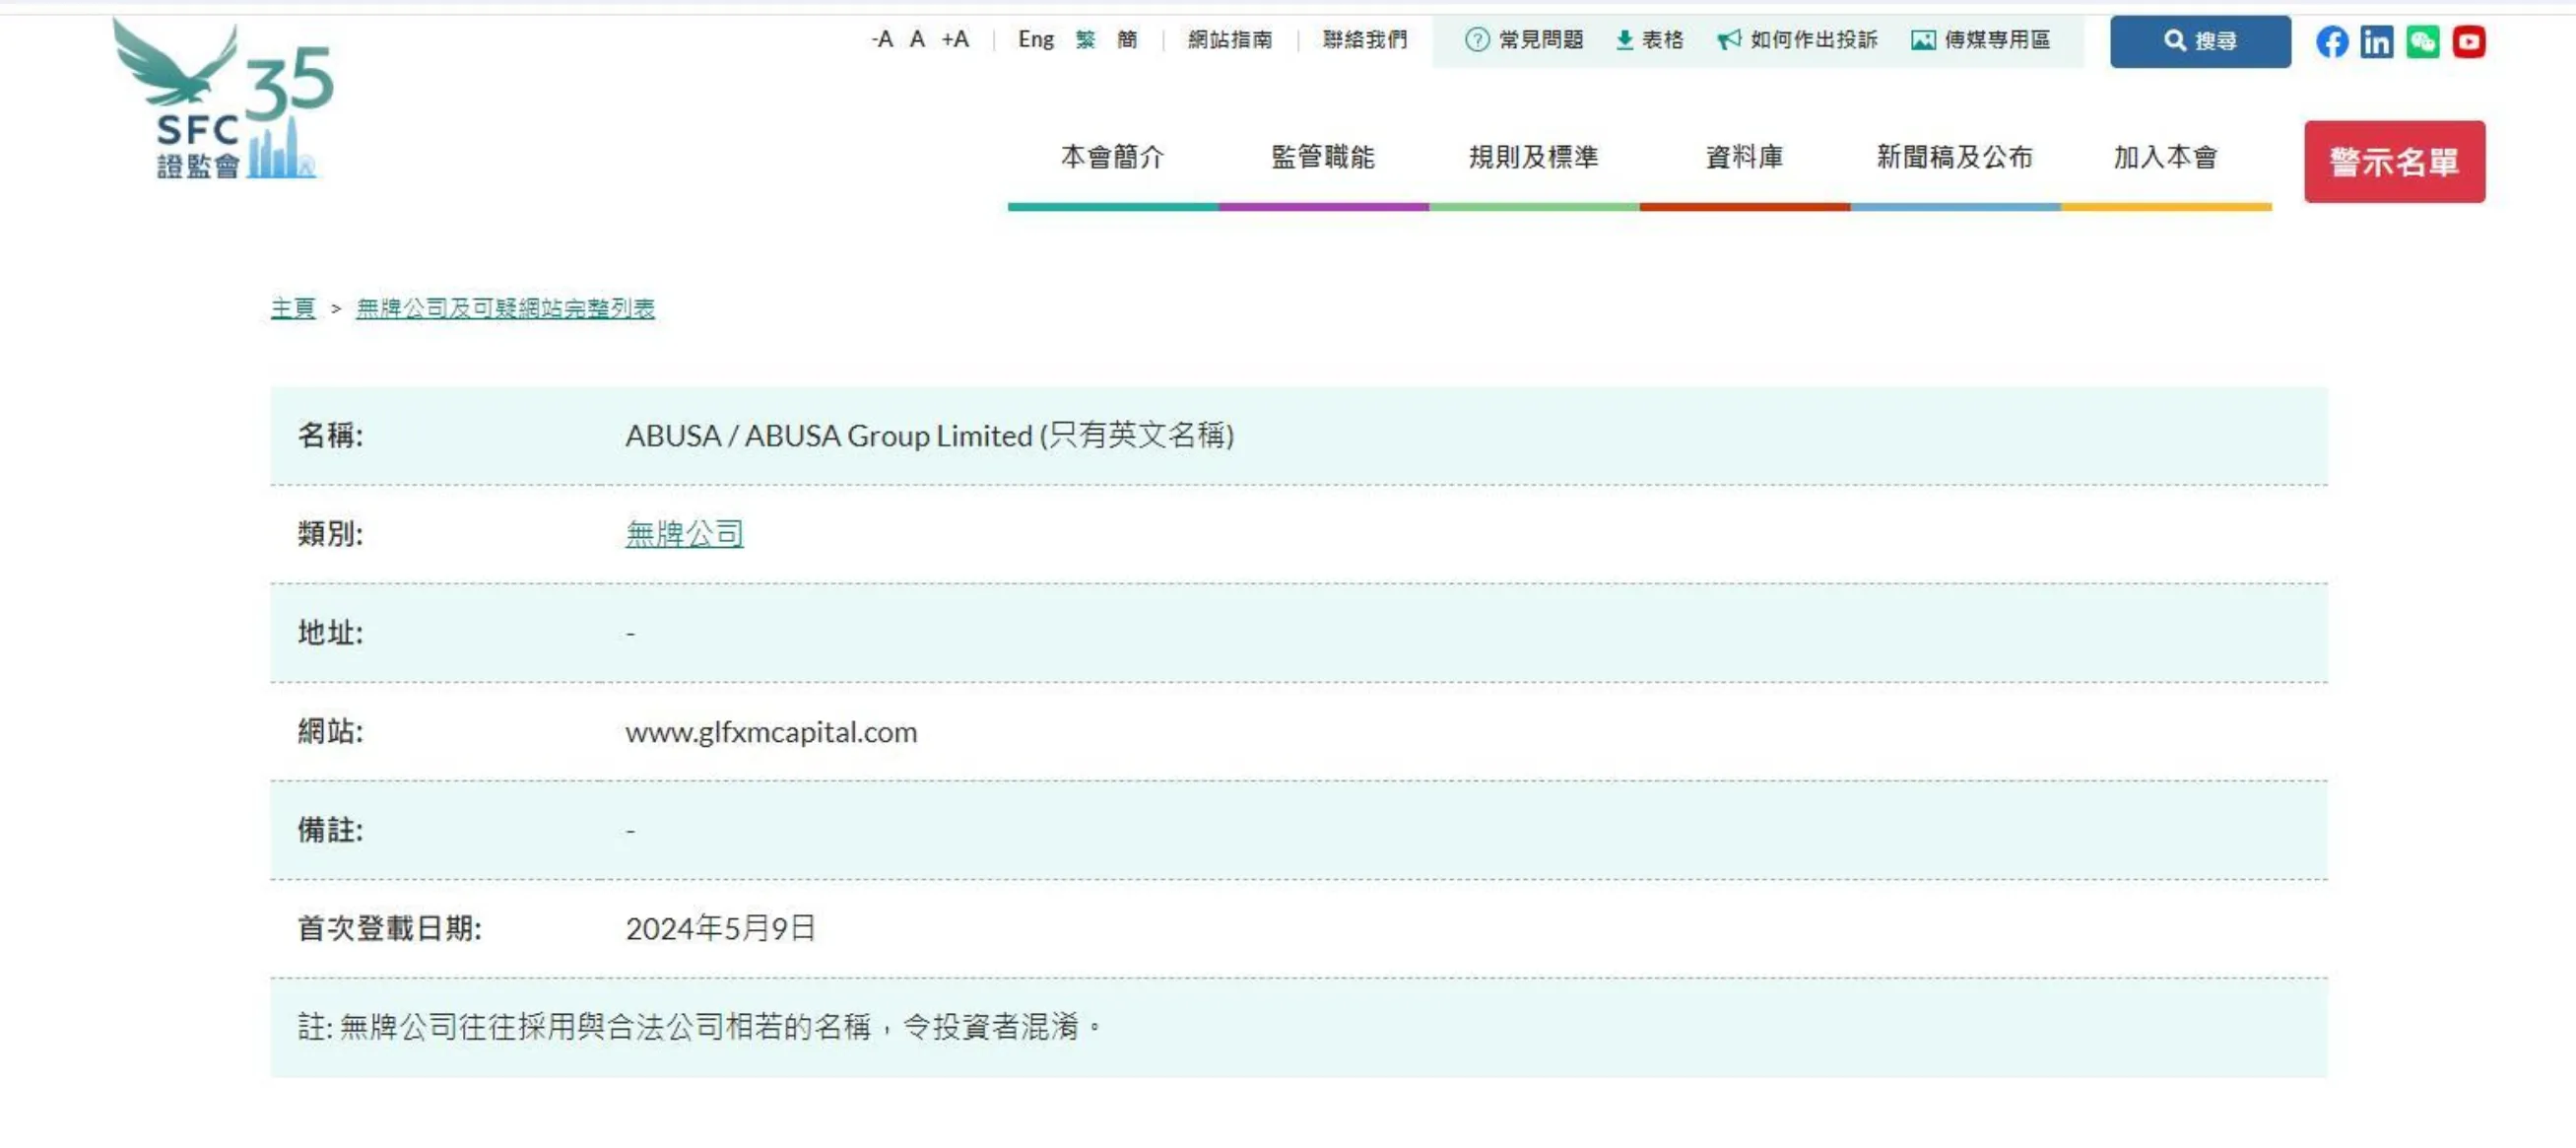Screen dimensions: 2576x1148
Task: Switch language to 繁 Traditional Chinese
Action: tap(1086, 39)
